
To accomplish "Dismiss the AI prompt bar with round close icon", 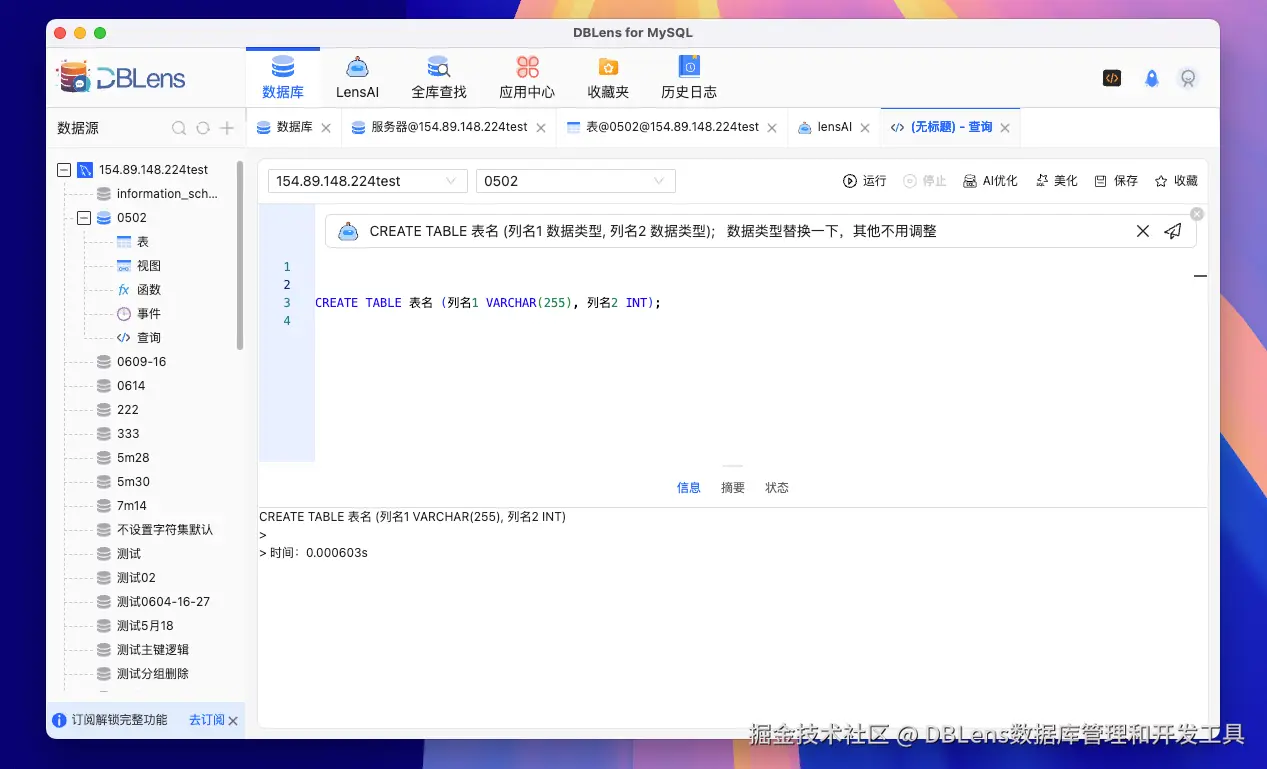I will [1197, 214].
